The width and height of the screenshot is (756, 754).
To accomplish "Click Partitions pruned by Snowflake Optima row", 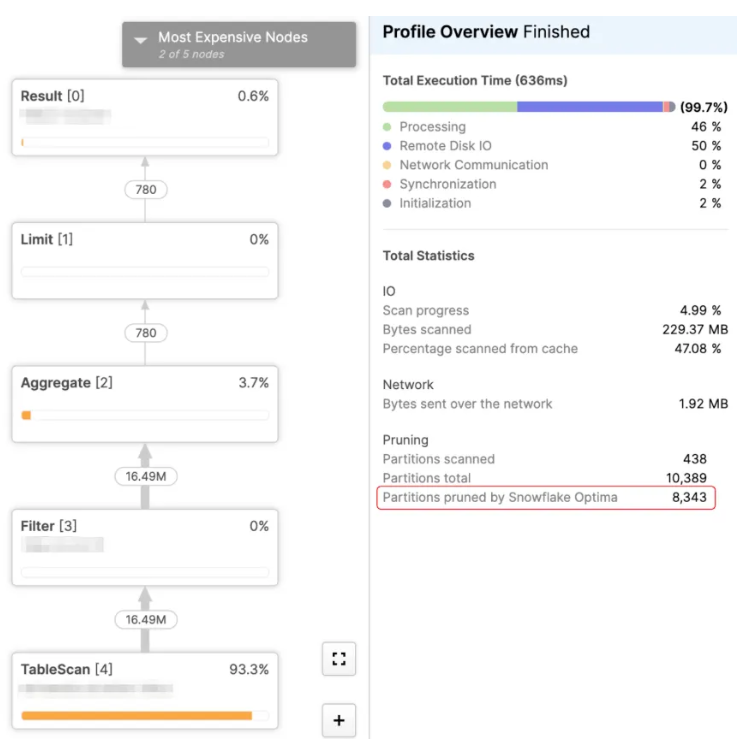I will pyautogui.click(x=548, y=497).
